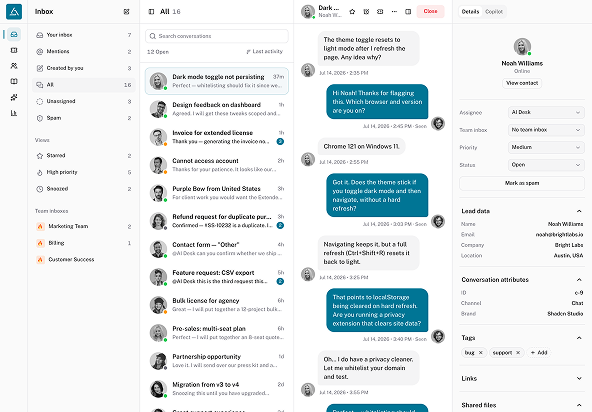The width and height of the screenshot is (592, 412).
Task: Open the Inbox section in the left rail
Action: pyautogui.click(x=14, y=34)
